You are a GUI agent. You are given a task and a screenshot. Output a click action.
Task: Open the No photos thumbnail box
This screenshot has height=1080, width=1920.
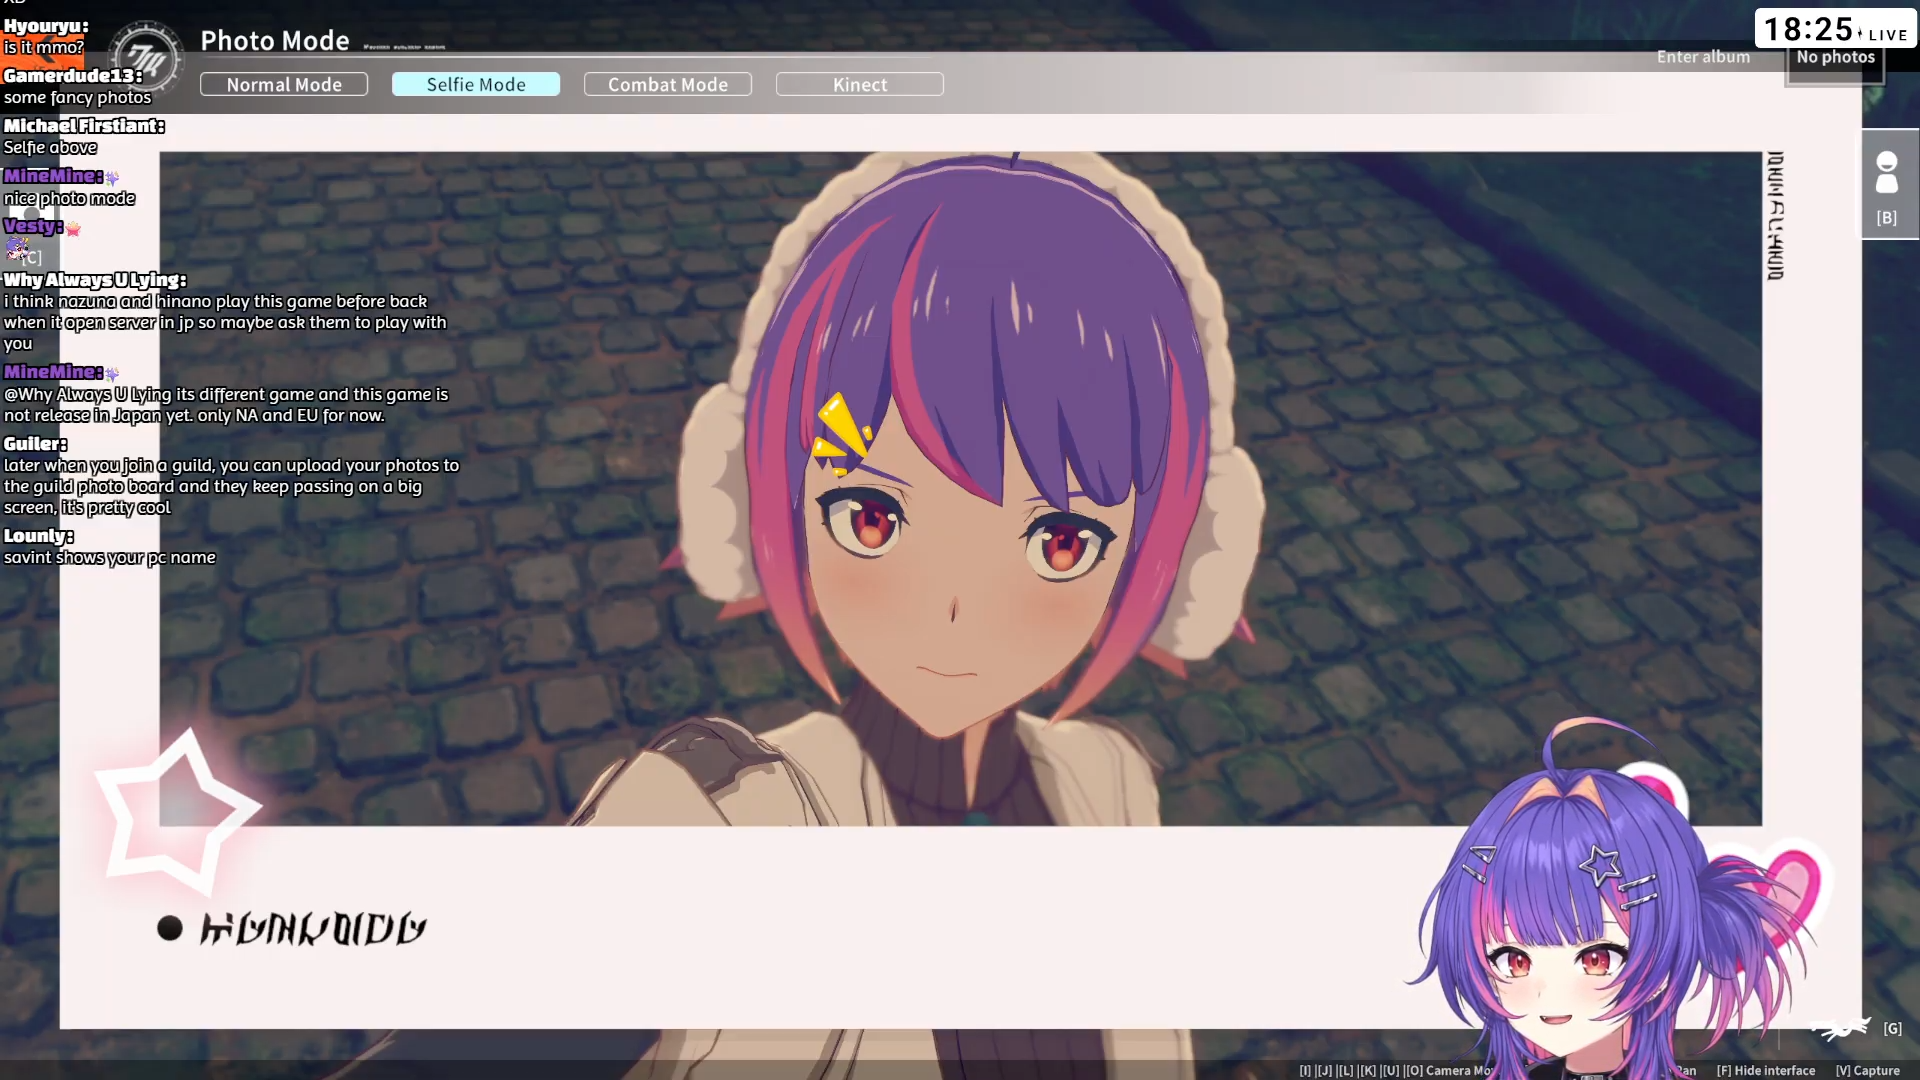click(x=1835, y=60)
